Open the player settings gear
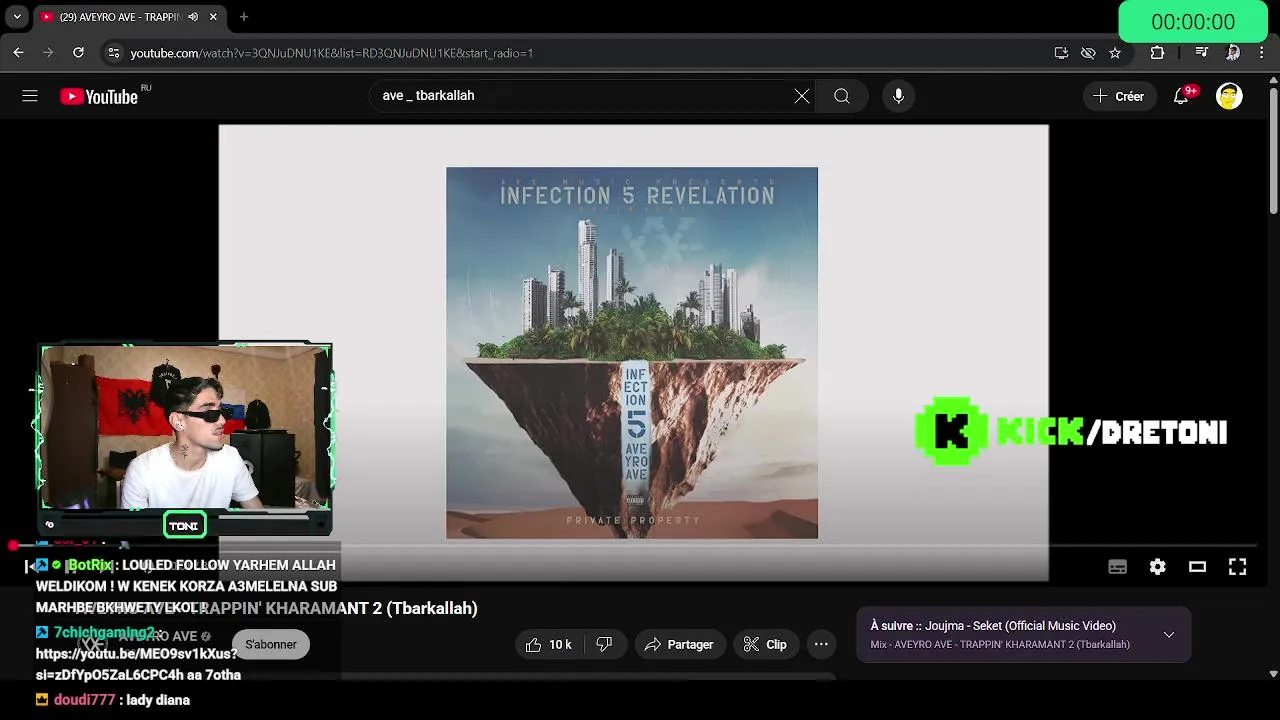This screenshot has height=720, width=1280. 1158,567
